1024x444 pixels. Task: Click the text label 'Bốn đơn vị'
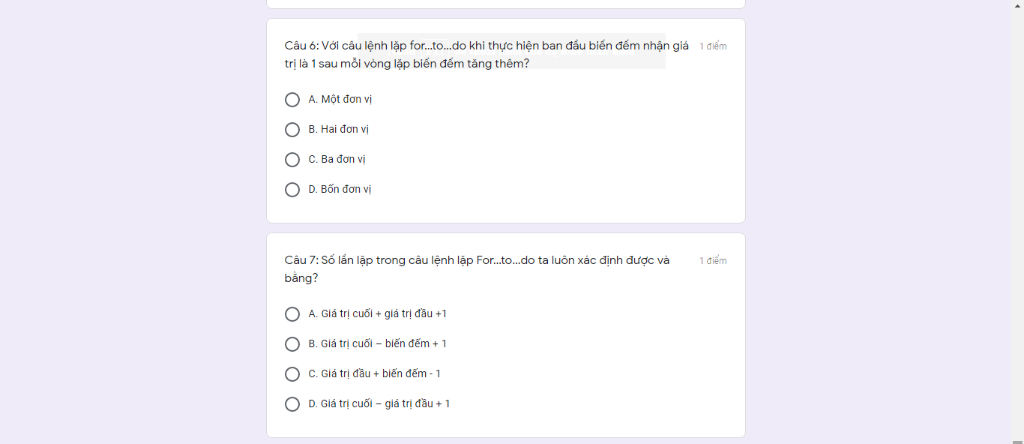[x=346, y=189]
